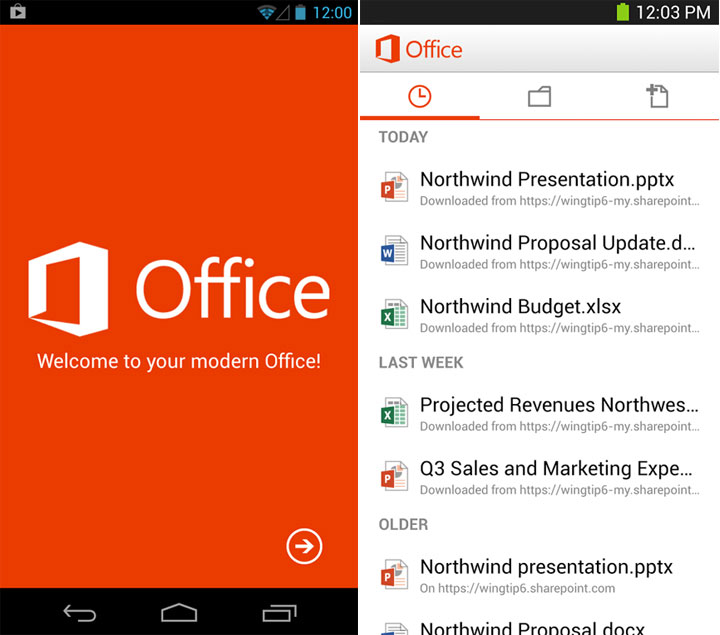Tap the Wi-Fi status icon

[266, 12]
